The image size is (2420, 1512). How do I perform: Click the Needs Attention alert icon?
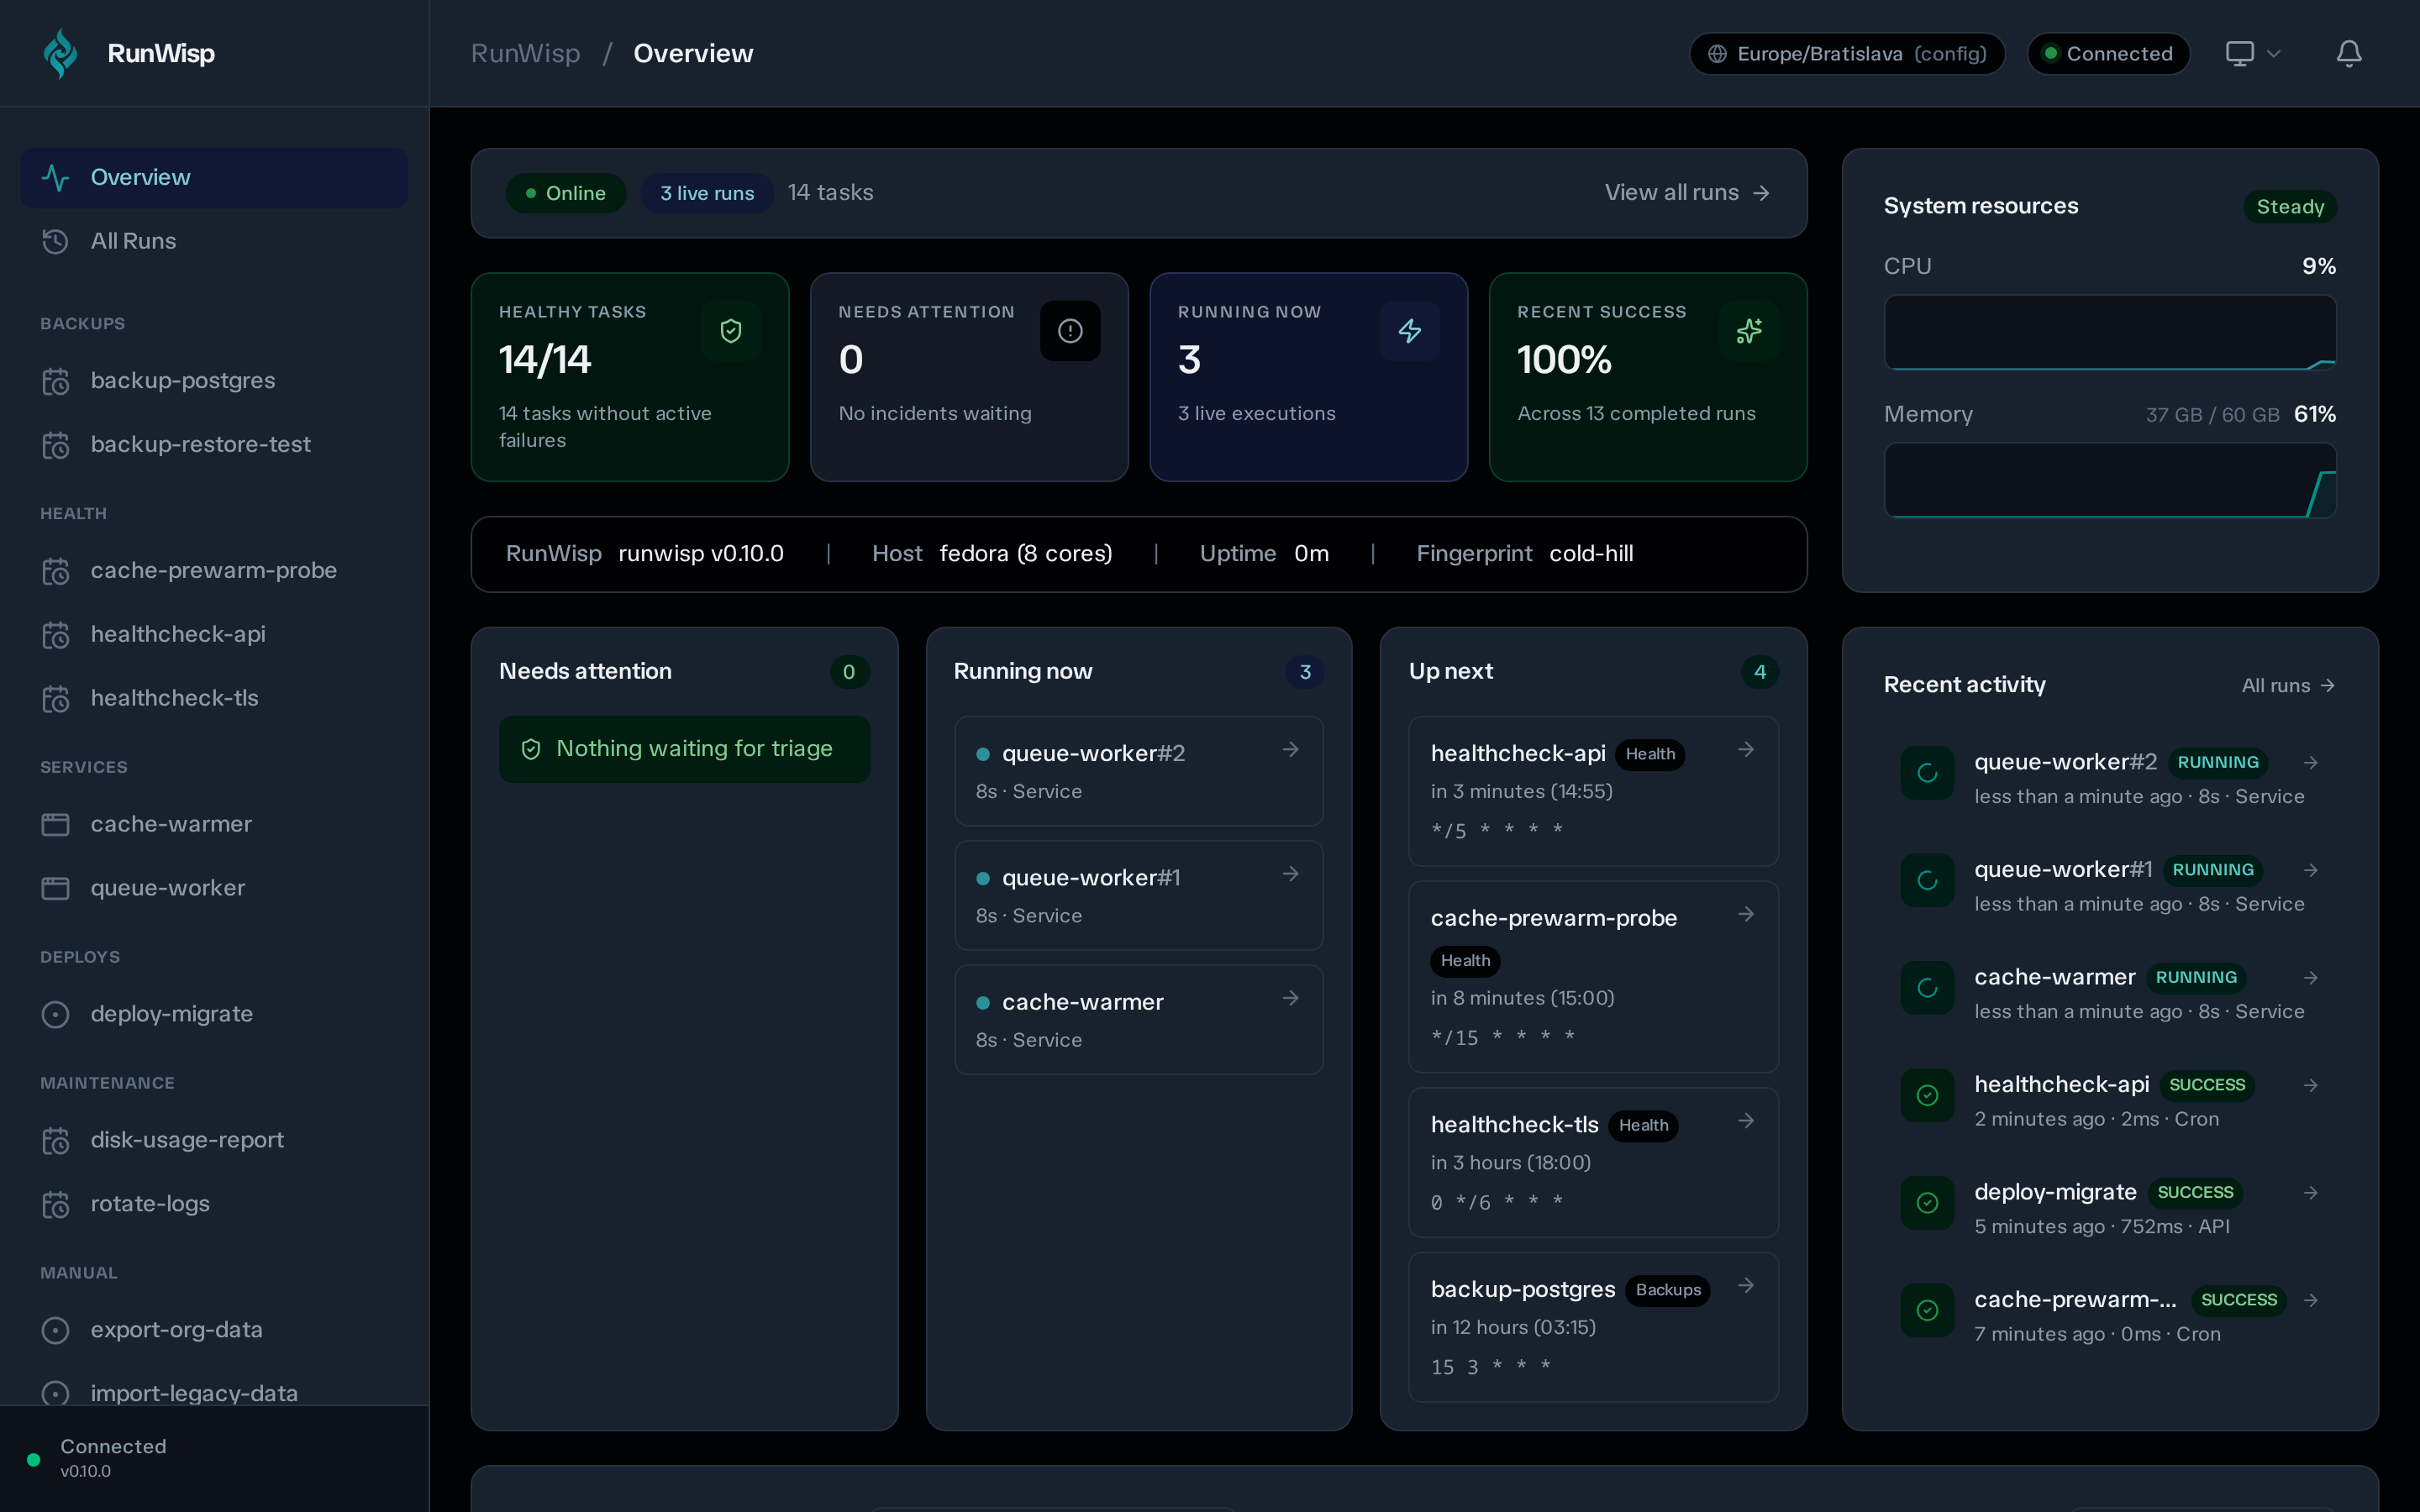click(1070, 331)
